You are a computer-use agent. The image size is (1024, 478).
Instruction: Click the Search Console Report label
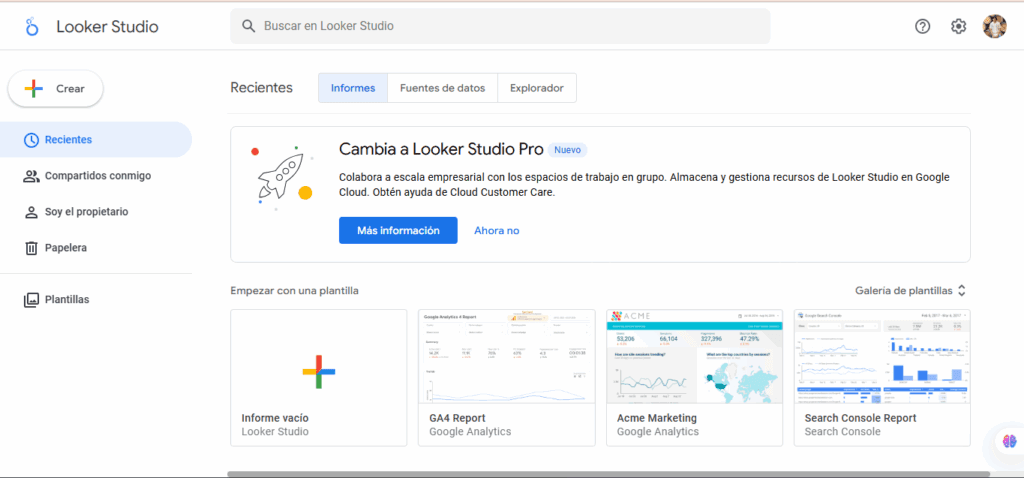coord(861,418)
